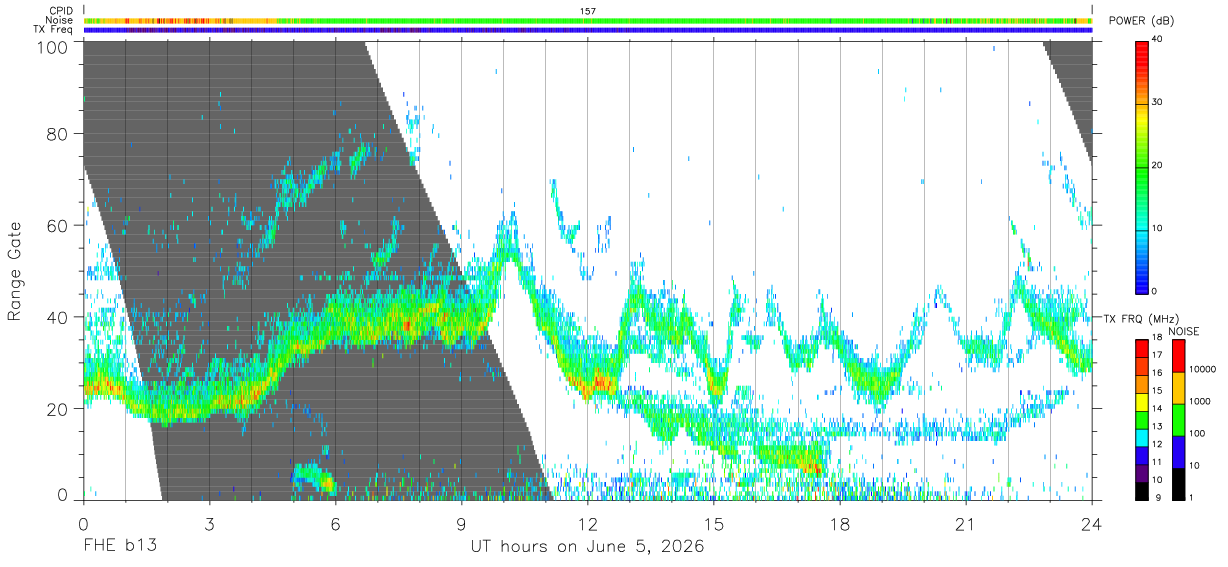Click the power scale value '30'
Image resolution: width=1228 pixels, height=567 pixels.
(x=1158, y=103)
